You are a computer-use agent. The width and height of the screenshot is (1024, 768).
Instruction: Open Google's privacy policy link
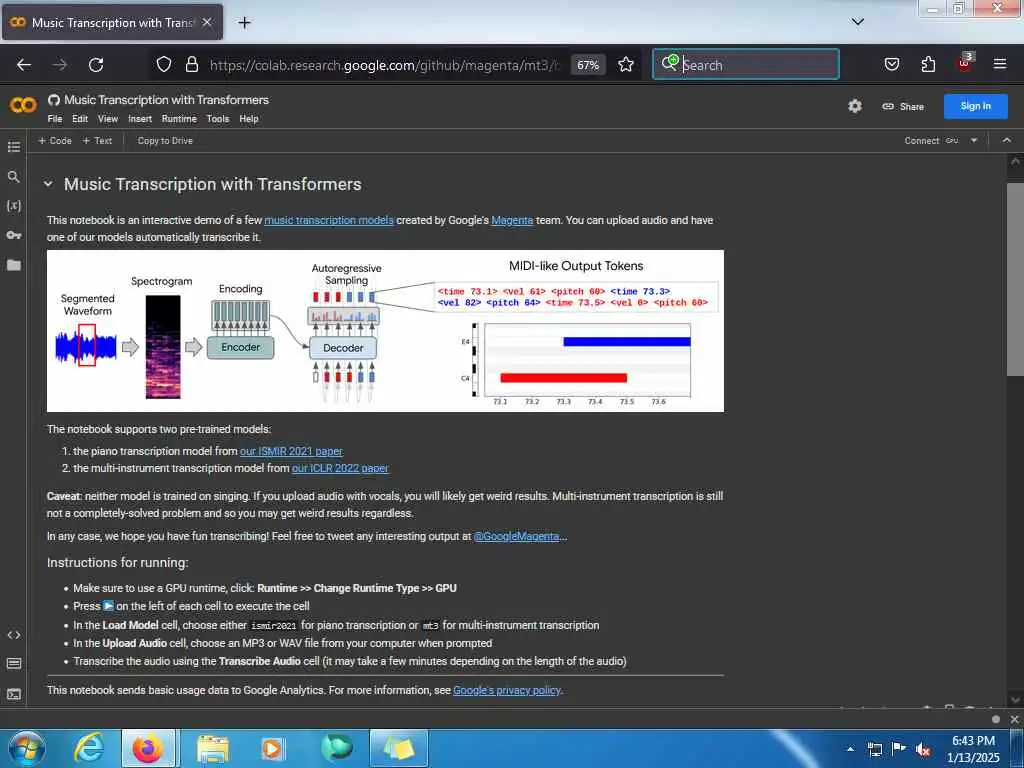(x=507, y=690)
